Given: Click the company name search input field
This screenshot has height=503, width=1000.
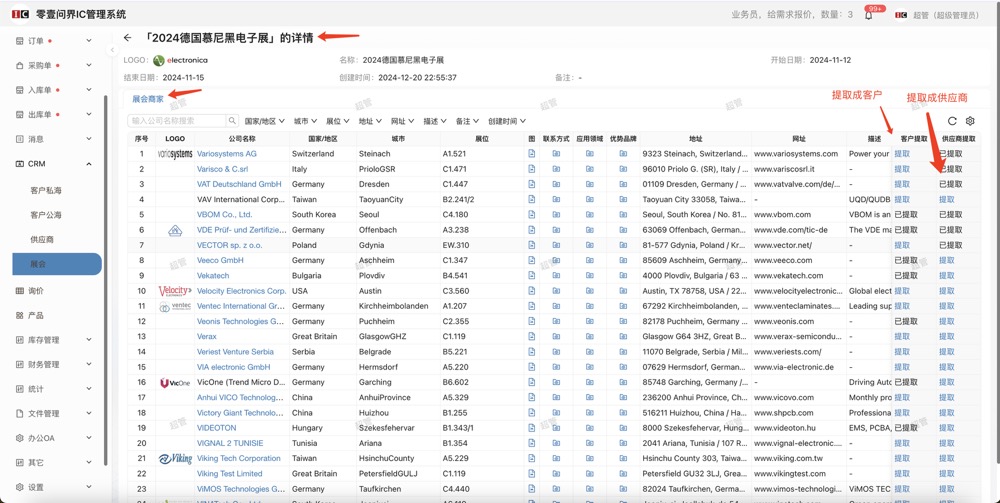Looking at the screenshot, I should tap(176, 121).
